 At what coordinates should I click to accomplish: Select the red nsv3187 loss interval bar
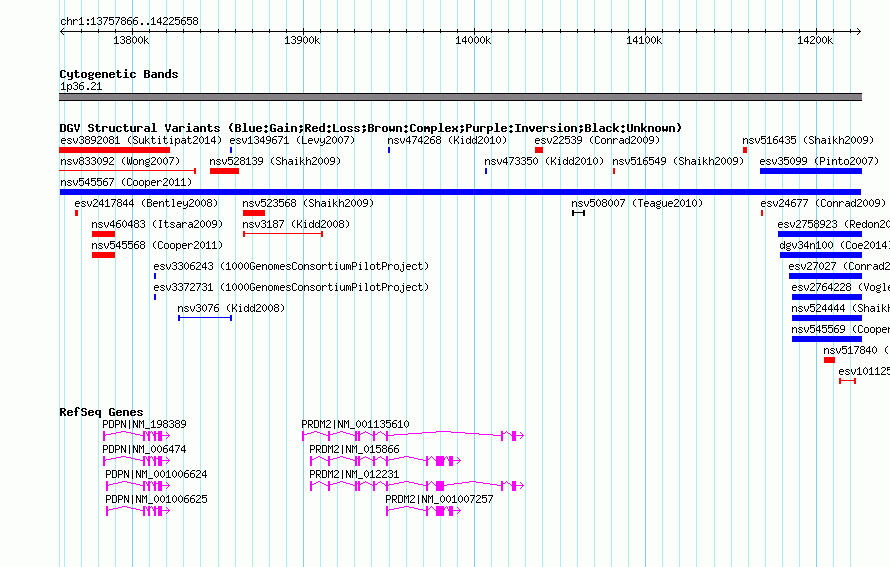tap(283, 234)
